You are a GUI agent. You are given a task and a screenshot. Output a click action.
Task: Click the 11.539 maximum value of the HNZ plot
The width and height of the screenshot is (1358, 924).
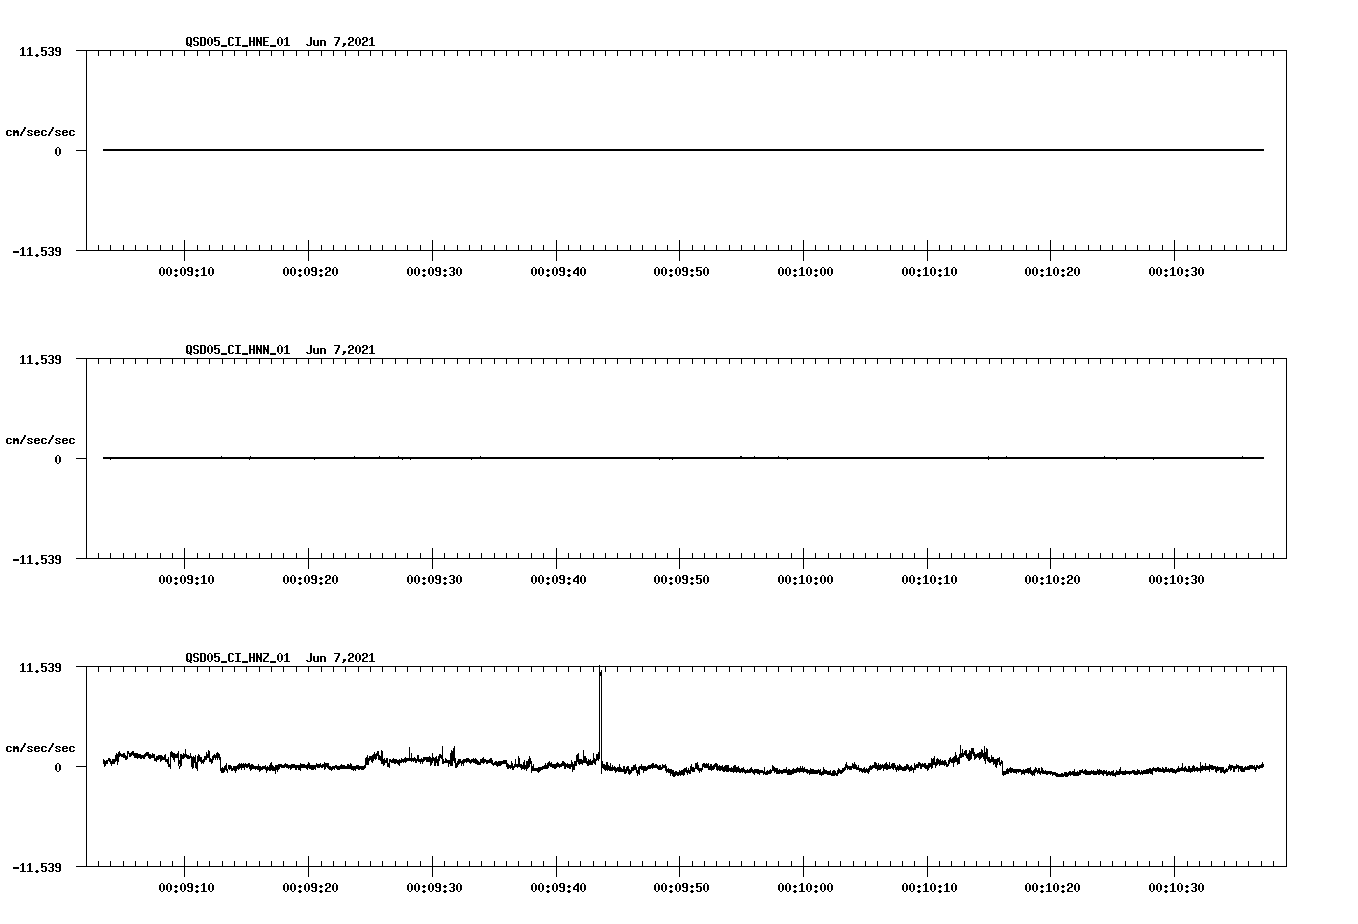(40, 667)
